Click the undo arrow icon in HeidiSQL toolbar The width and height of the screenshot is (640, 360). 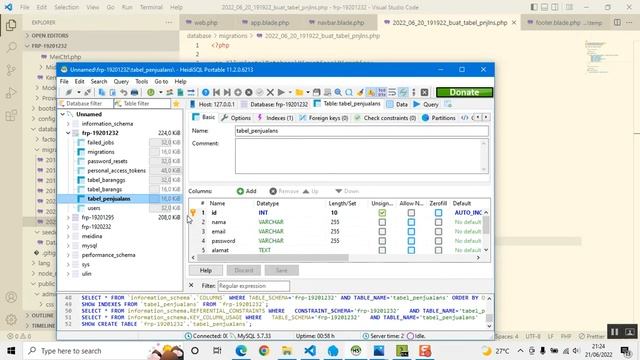pos(124,93)
